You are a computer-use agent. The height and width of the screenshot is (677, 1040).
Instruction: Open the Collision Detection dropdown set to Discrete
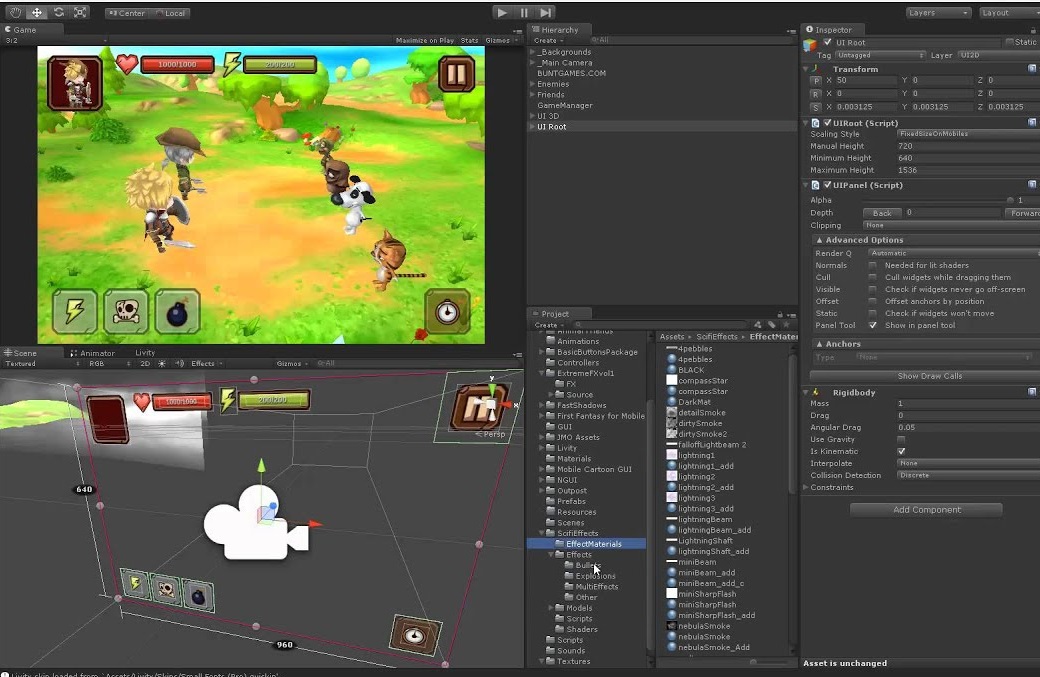(x=963, y=475)
